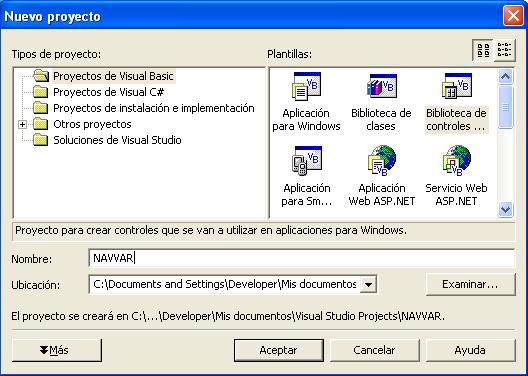Expand more options with the Más button
The height and width of the screenshot is (376, 528).
[57, 350]
